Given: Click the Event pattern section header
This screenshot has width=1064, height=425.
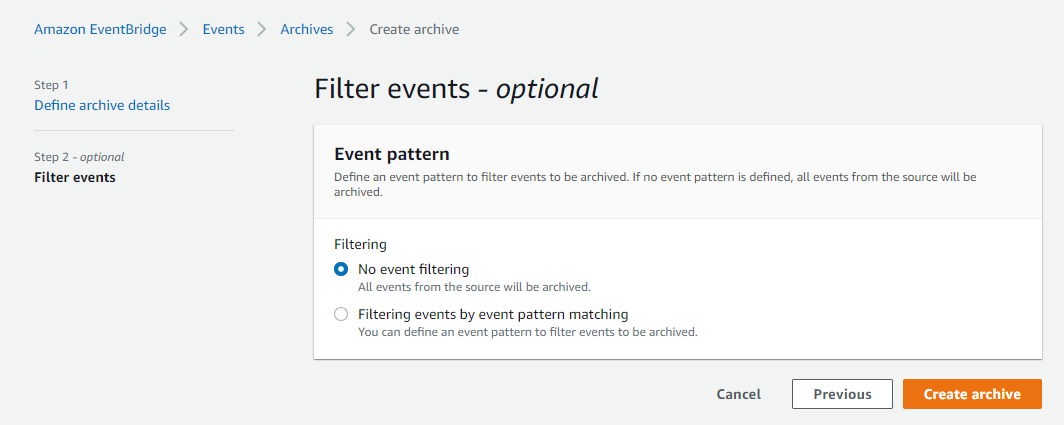Looking at the screenshot, I should click(391, 154).
